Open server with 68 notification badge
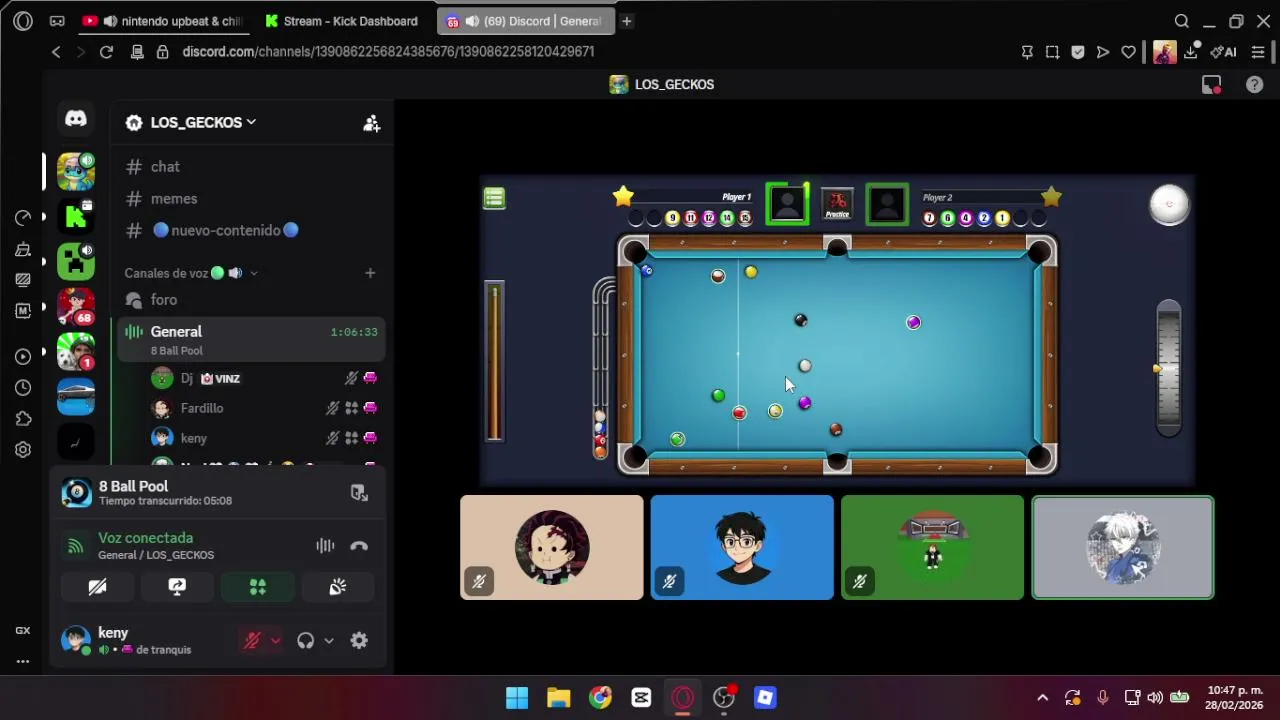This screenshot has width=1280, height=720. coord(76,305)
